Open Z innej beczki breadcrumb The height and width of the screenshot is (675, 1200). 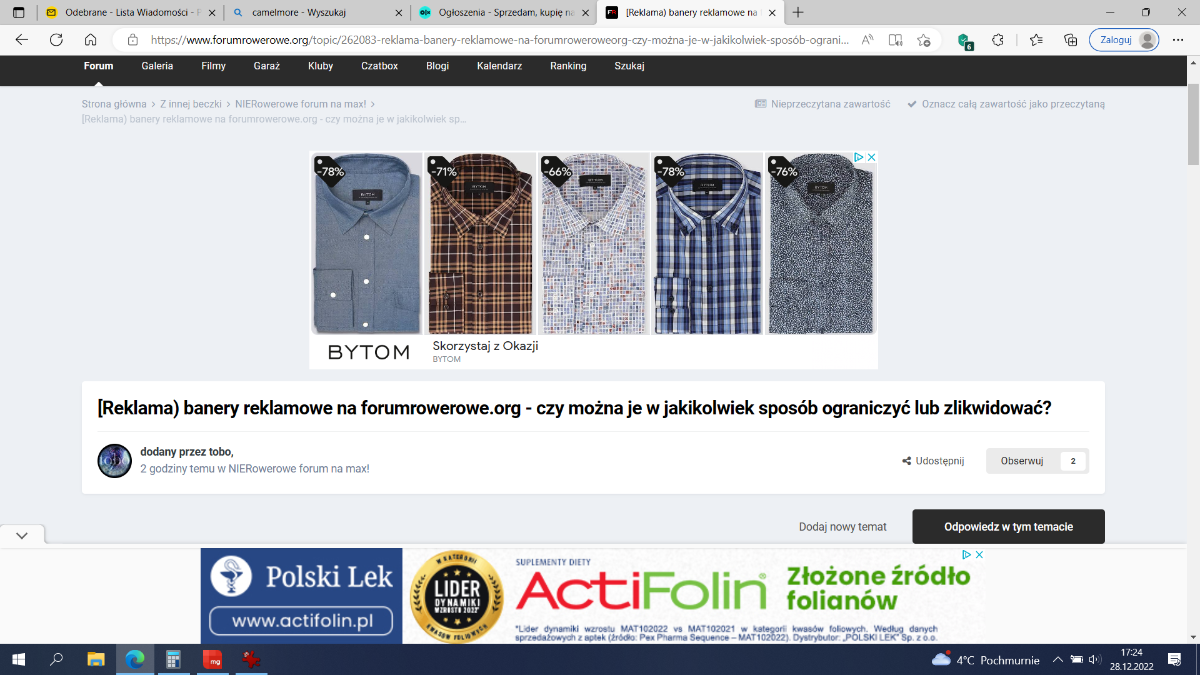191,104
